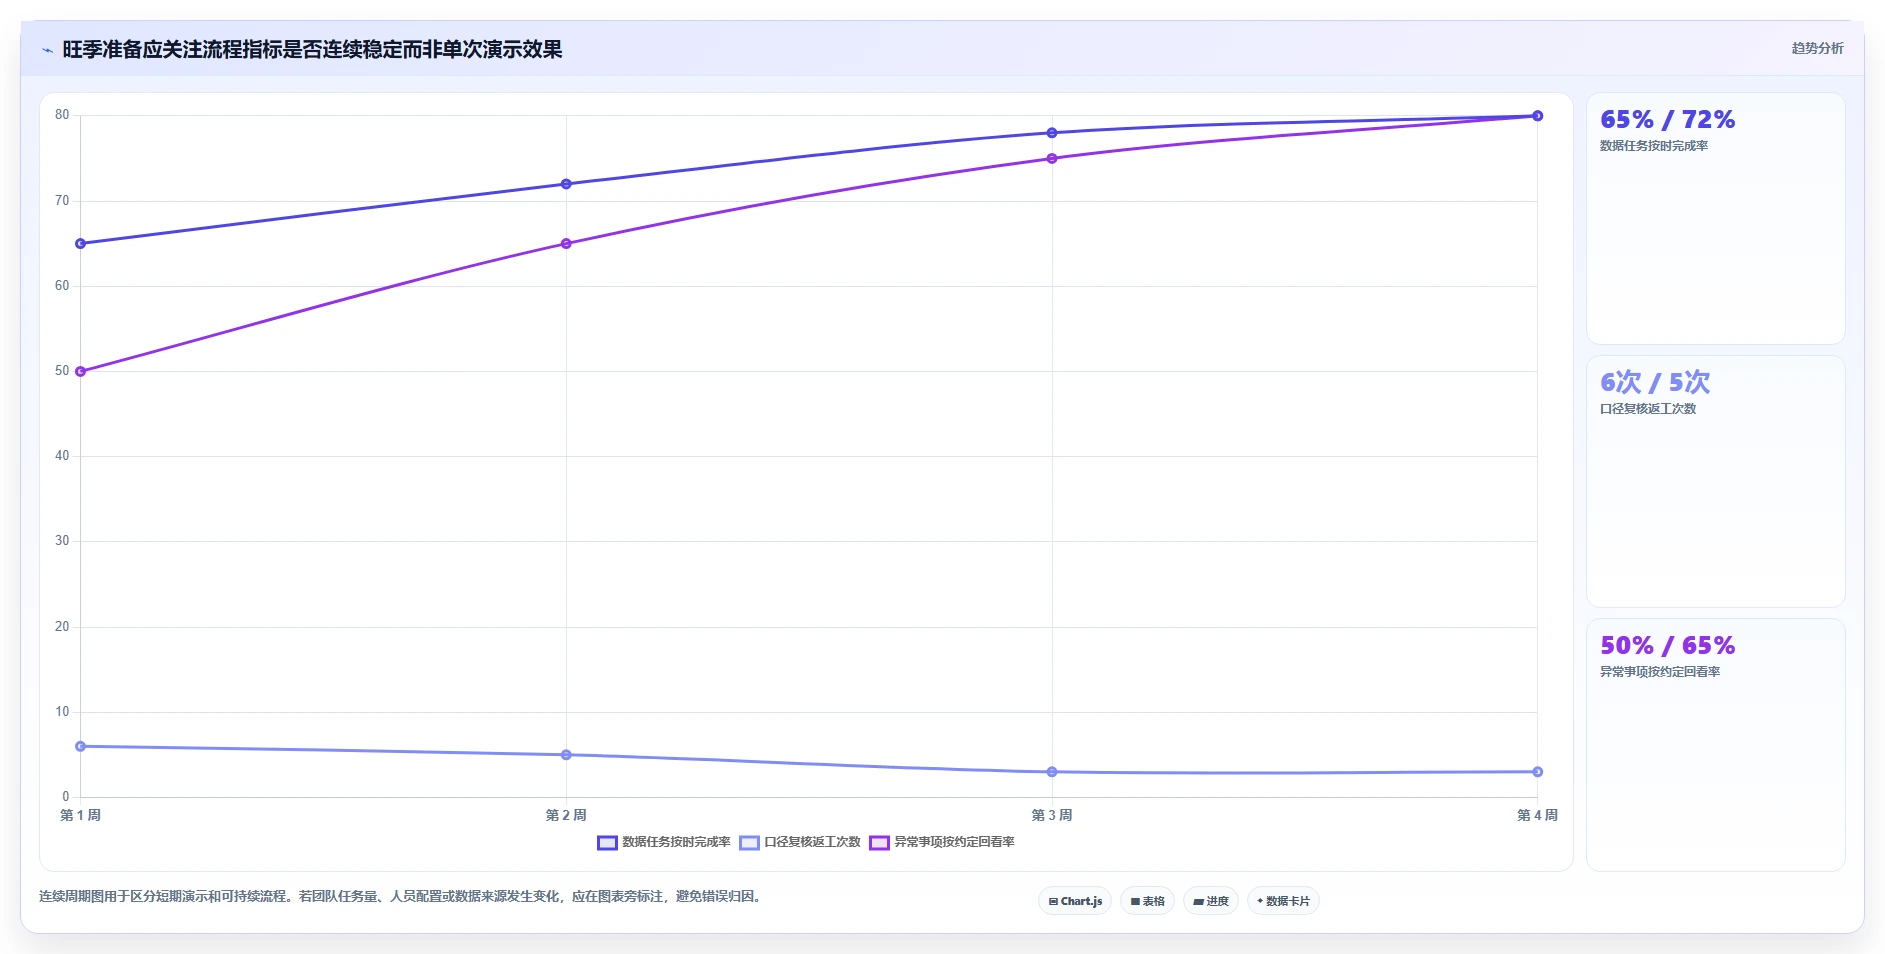Select the 50% / 65% stat card
The width and height of the screenshot is (1885, 954).
[x=1715, y=745]
